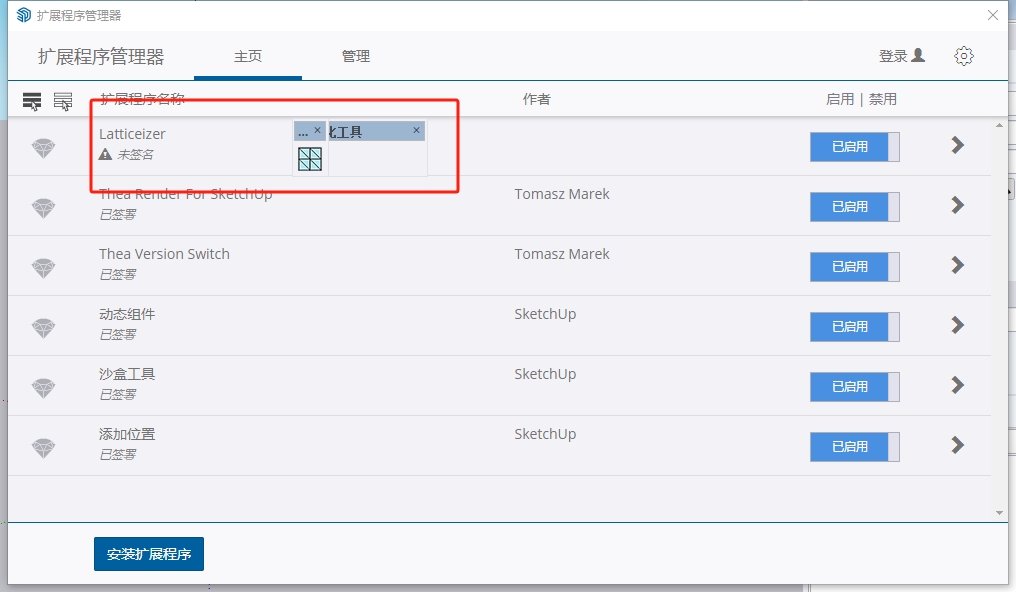Screen dimensions: 1016x592
Task: Click the 作者 column header
Action: 537,99
